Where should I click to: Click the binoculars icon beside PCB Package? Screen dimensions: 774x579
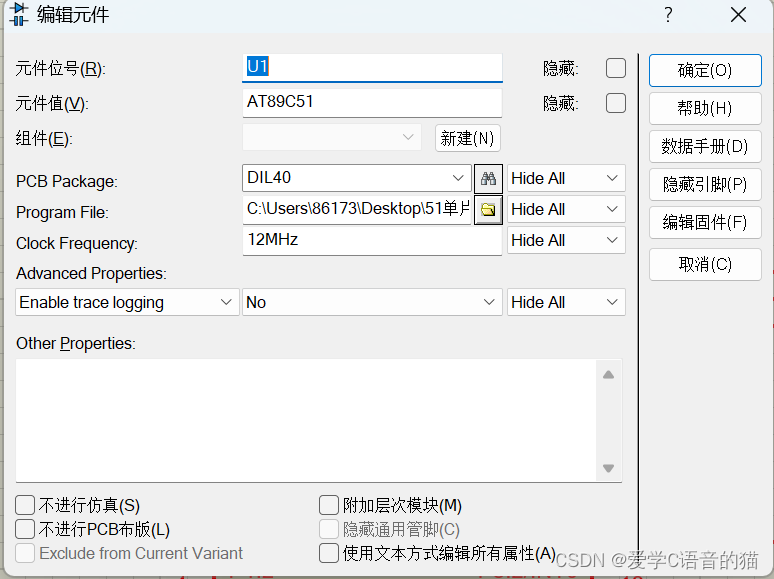[x=488, y=179]
